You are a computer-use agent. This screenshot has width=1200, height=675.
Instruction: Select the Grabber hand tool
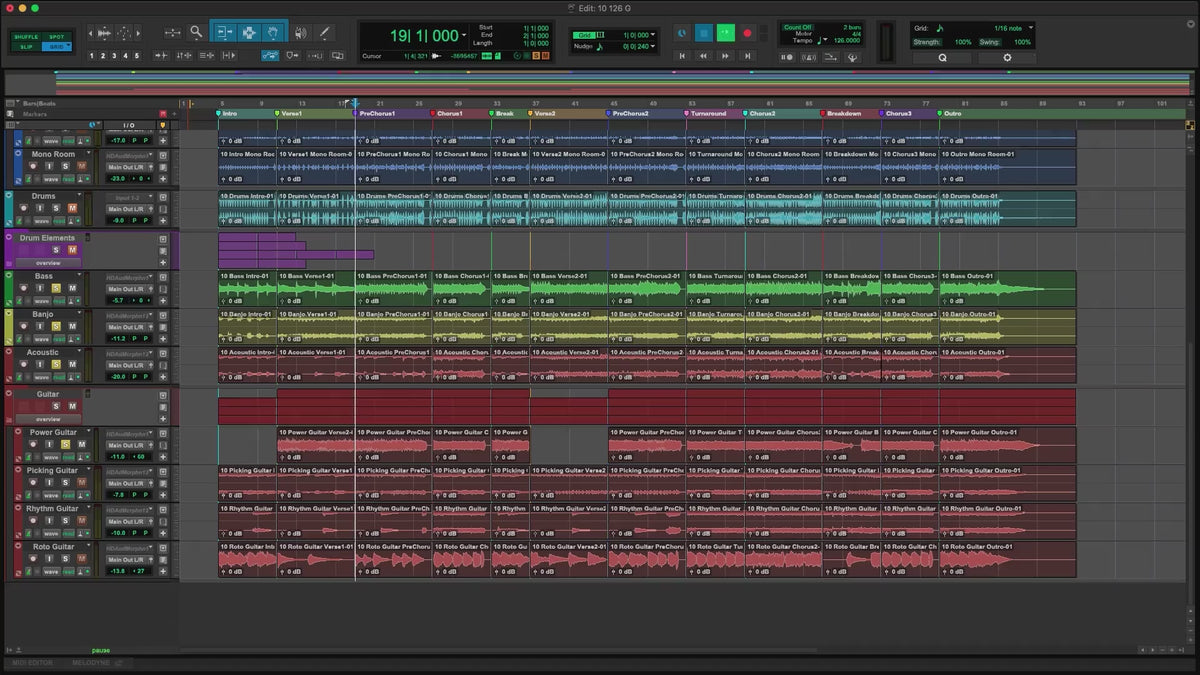pos(272,32)
